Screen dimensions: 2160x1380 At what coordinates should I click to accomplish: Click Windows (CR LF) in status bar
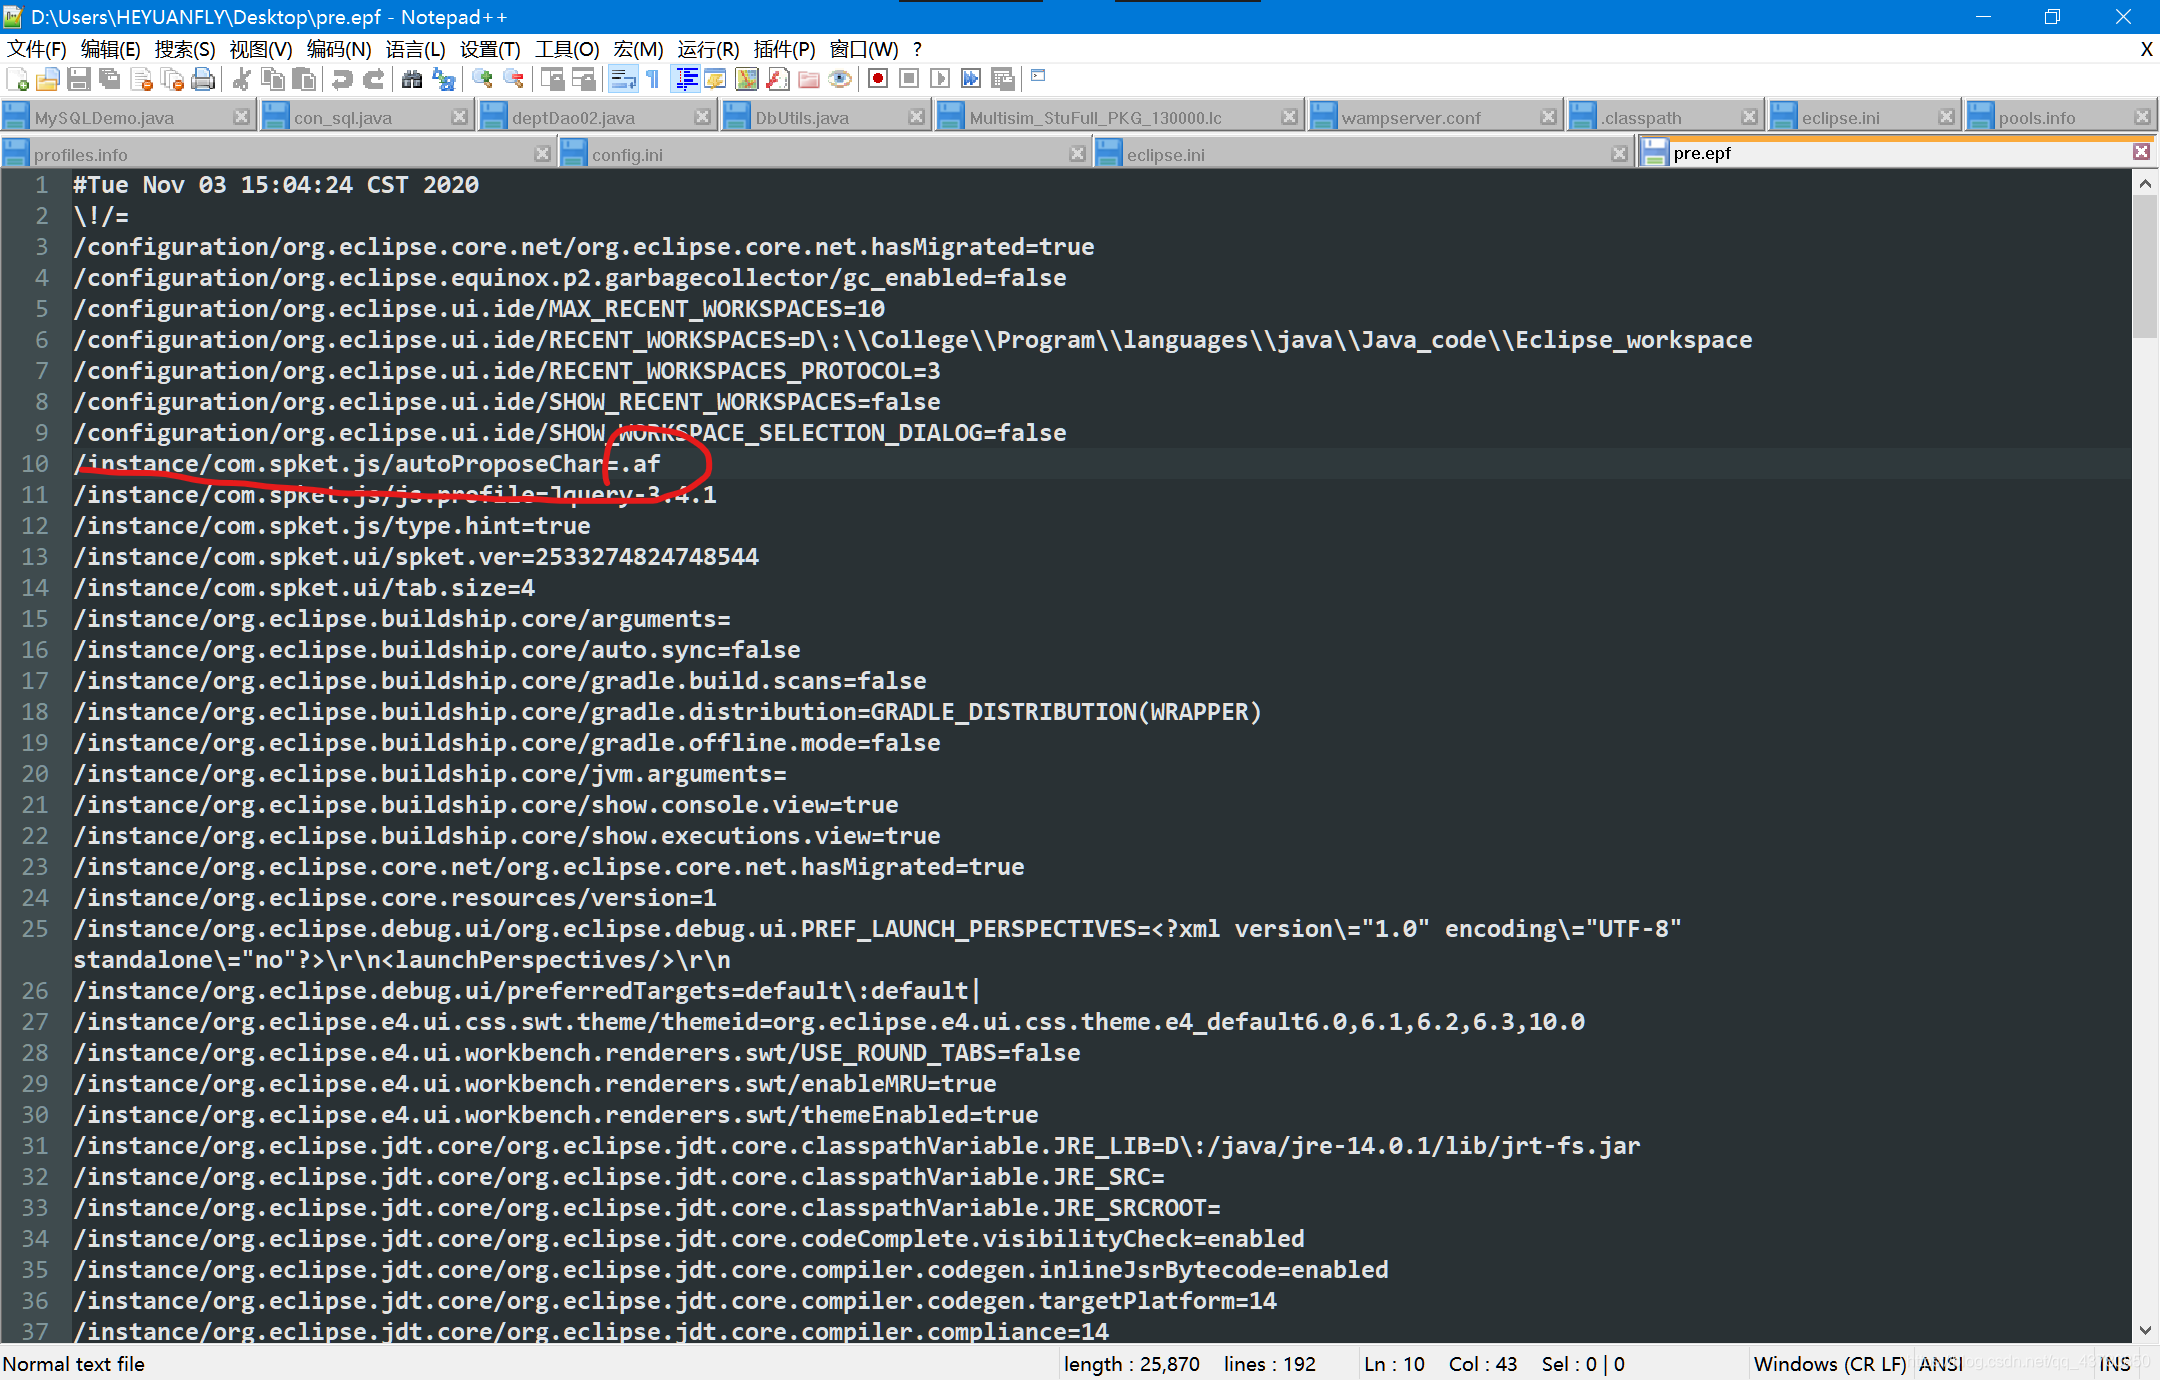point(1830,1364)
